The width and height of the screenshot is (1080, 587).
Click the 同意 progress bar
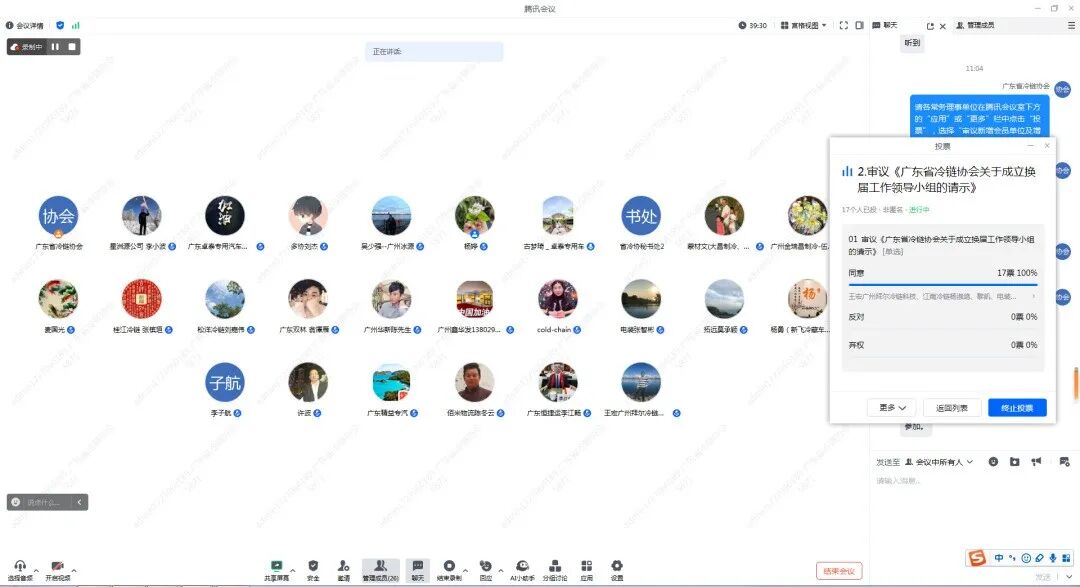coord(942,284)
